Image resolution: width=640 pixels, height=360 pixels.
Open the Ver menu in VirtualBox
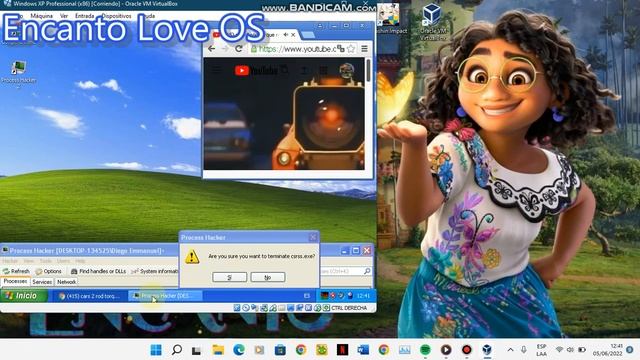(x=64, y=16)
